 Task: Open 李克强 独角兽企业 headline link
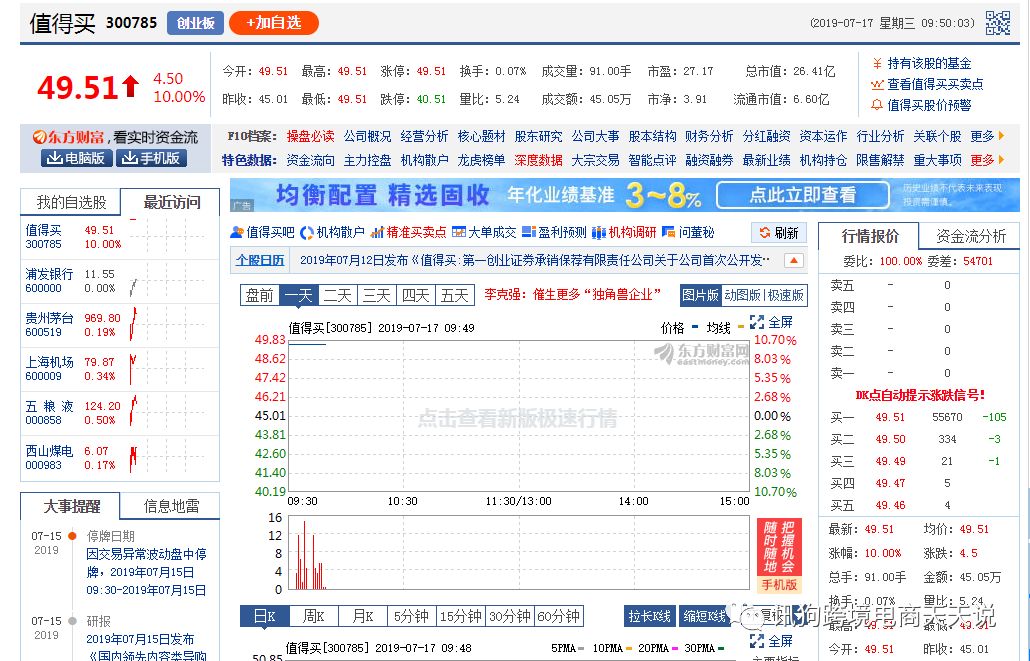point(572,294)
